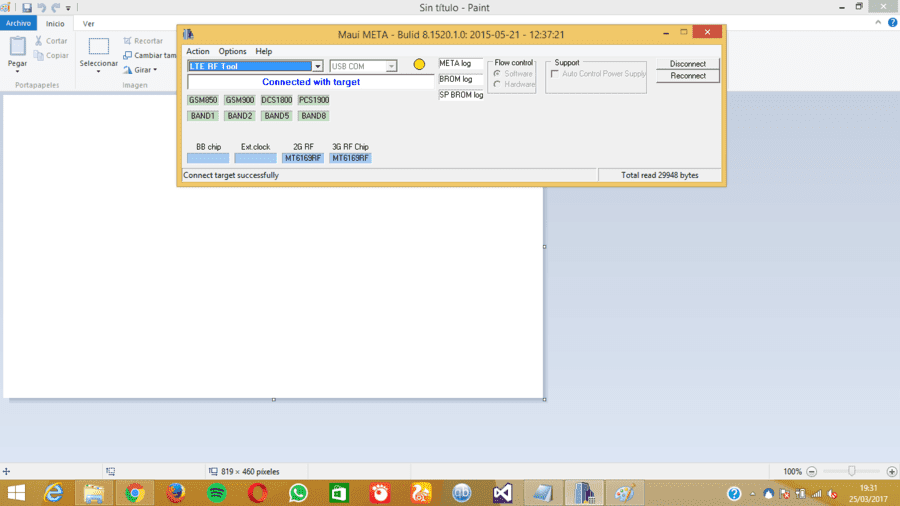900x506 pixels.
Task: Open the Options menu in Maui META
Action: pyautogui.click(x=232, y=51)
